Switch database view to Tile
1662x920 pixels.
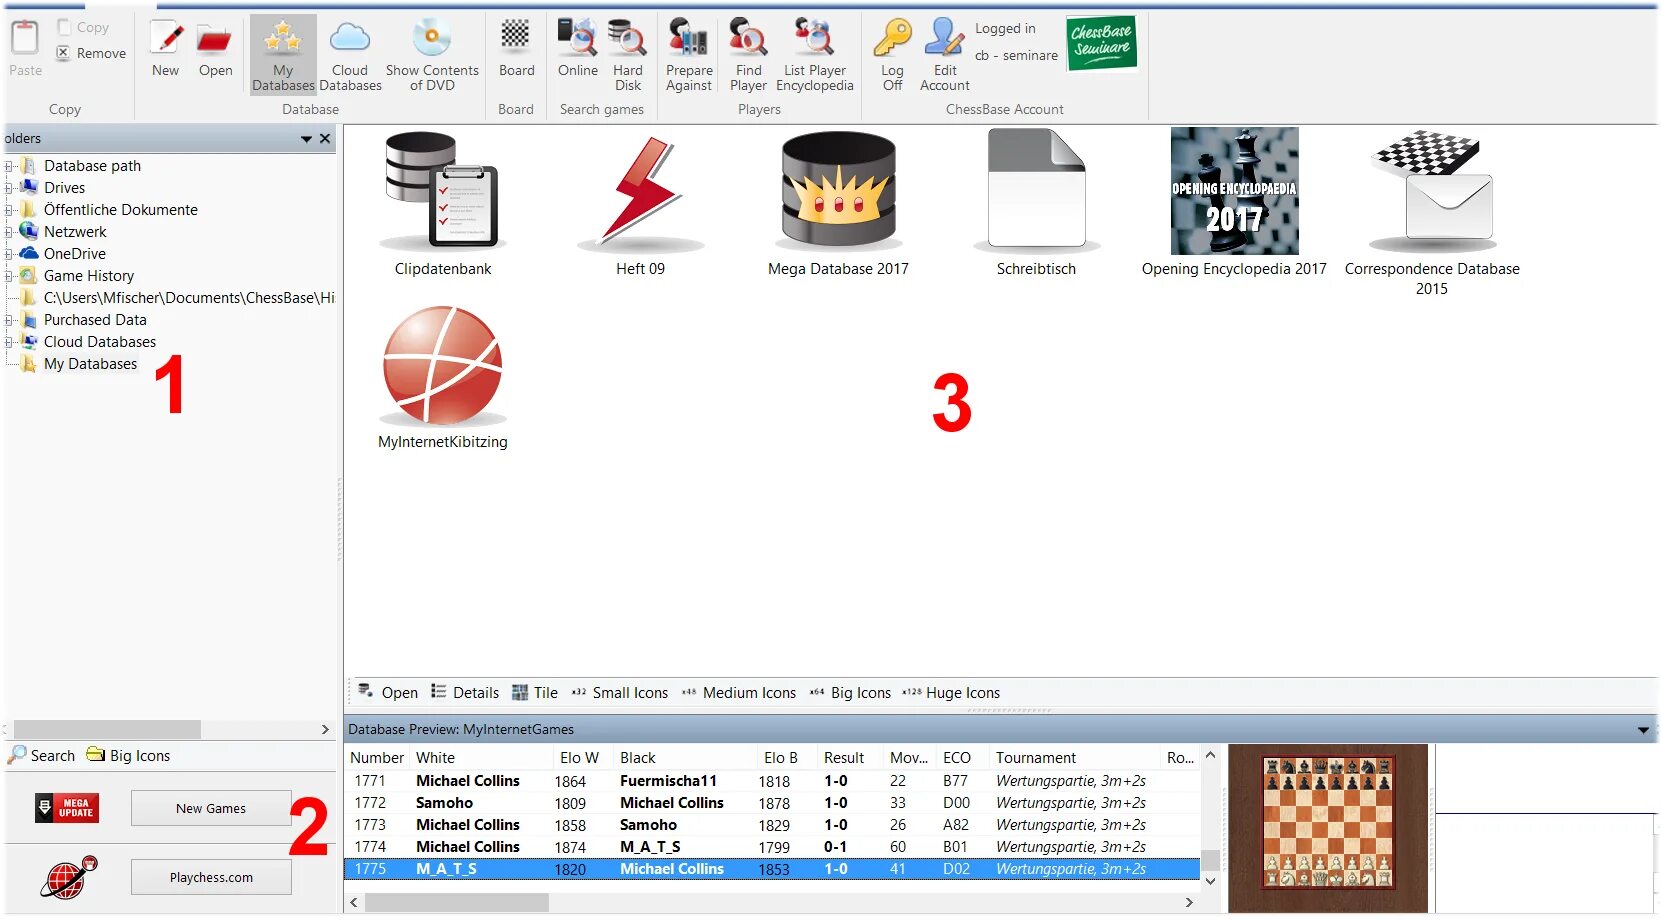[x=535, y=692]
